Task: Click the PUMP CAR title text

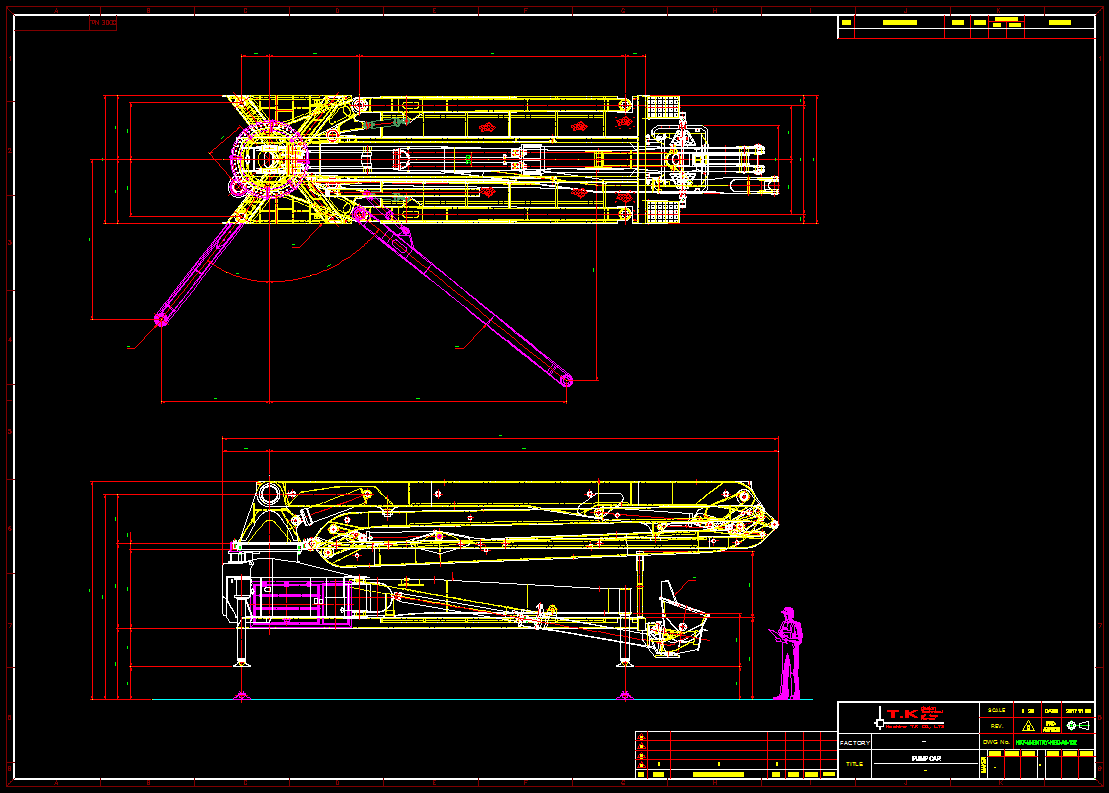Action: coord(925,759)
